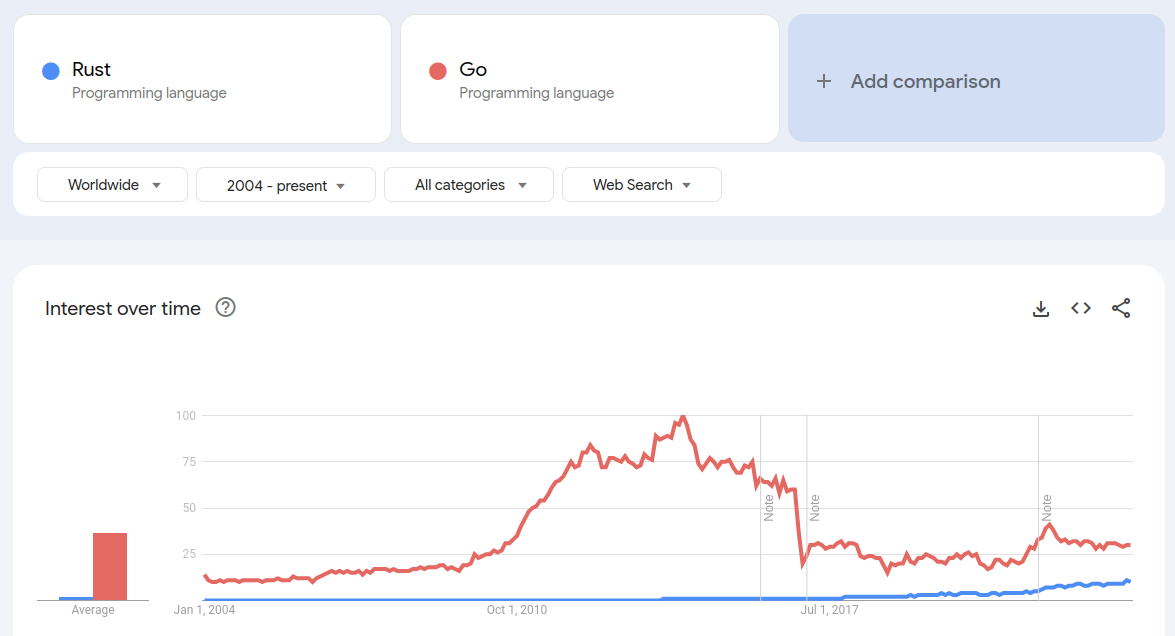
Task: Click the Interest over time heading
Action: pyautogui.click(x=123, y=309)
